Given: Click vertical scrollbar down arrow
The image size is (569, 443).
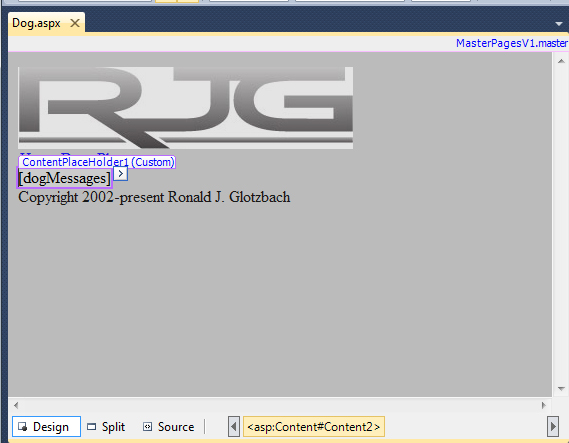Looking at the screenshot, I should tap(561, 389).
